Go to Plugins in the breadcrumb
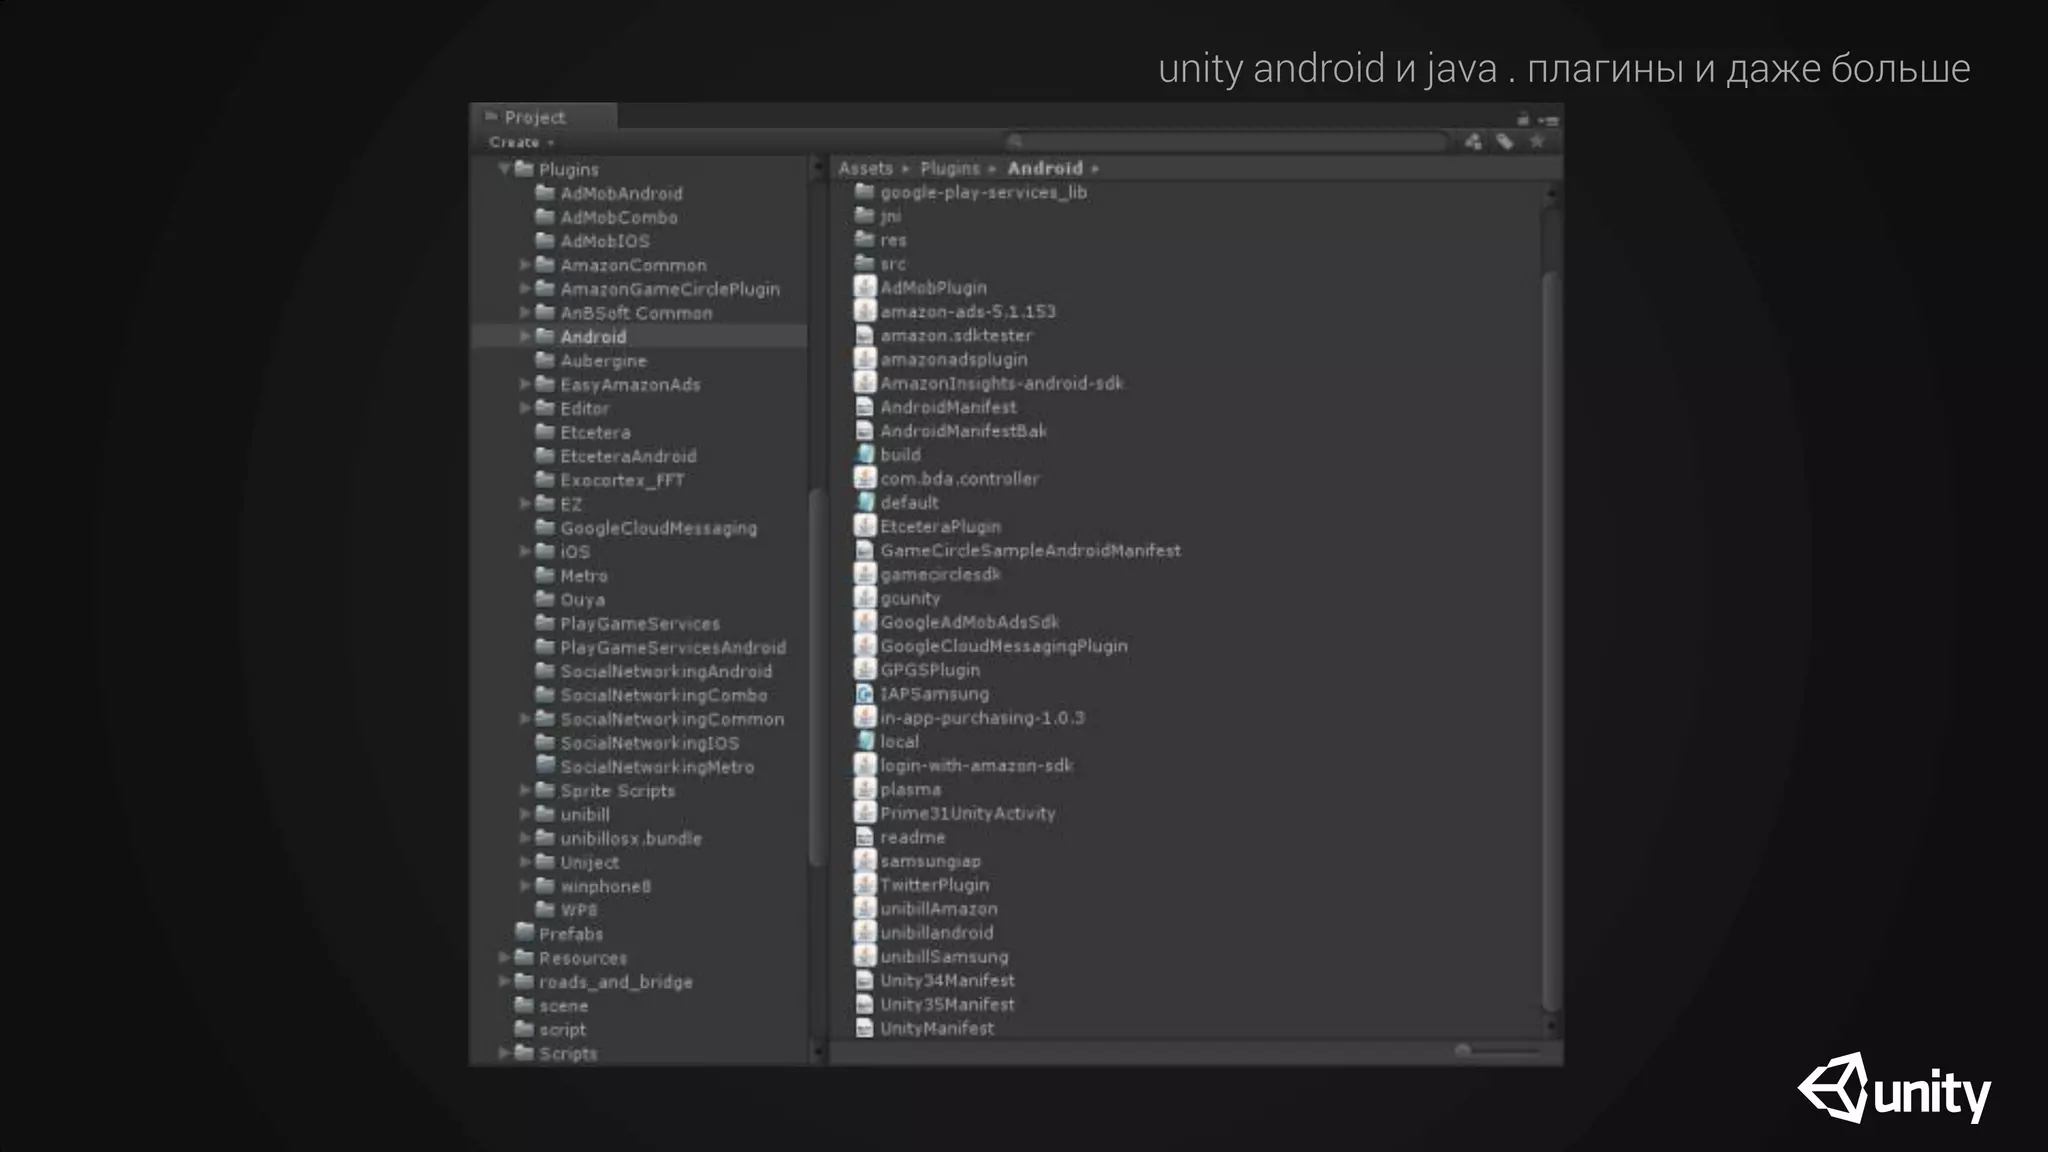Image resolution: width=2048 pixels, height=1152 pixels. click(x=950, y=168)
